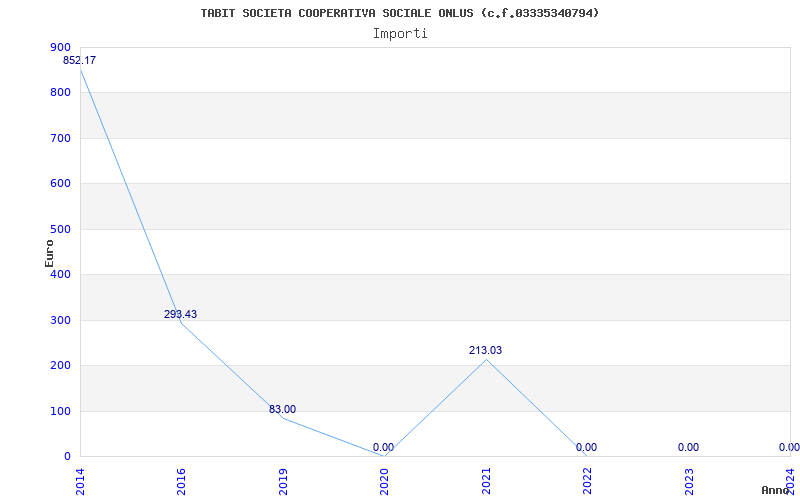Click the Anno x-axis title
The height and width of the screenshot is (500, 800).
point(775,490)
